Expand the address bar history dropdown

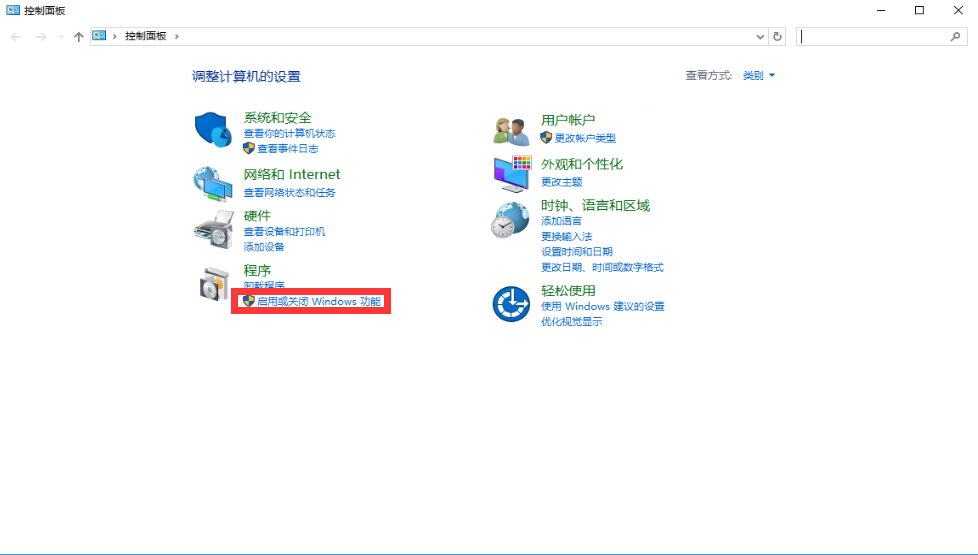click(x=760, y=37)
